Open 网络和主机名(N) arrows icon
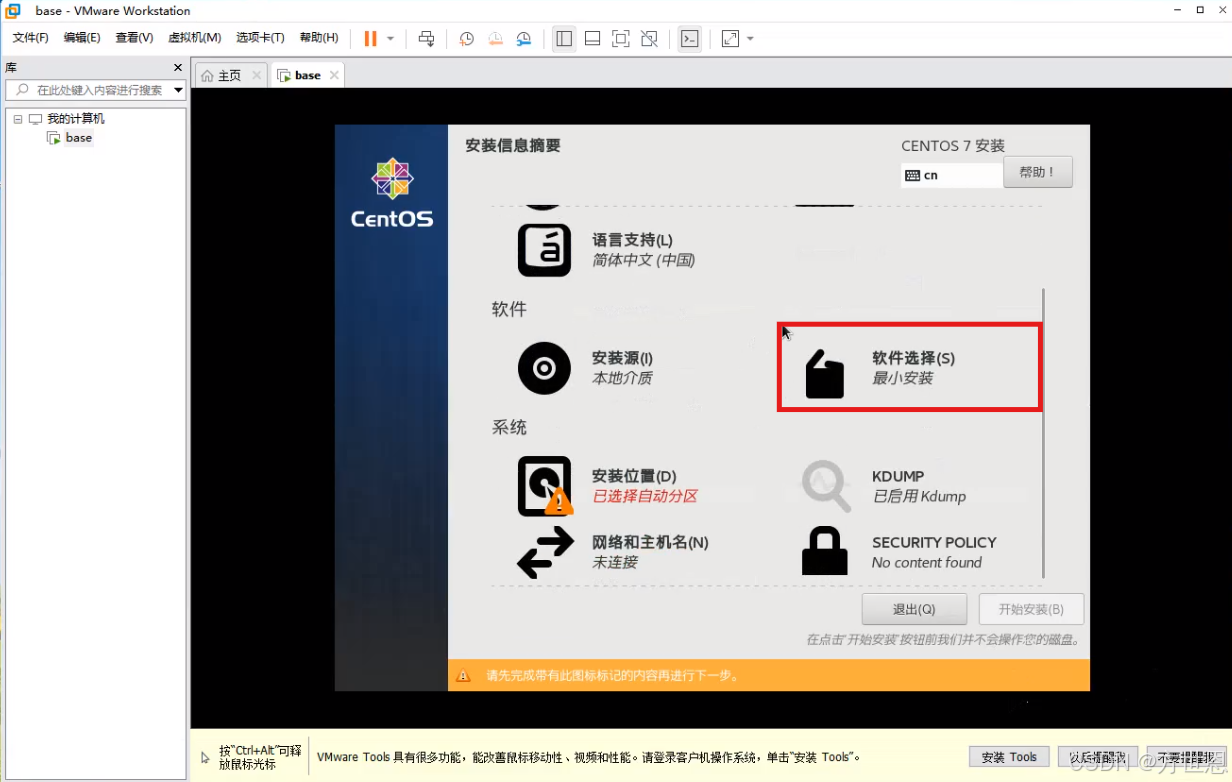The width and height of the screenshot is (1232, 782). (545, 552)
